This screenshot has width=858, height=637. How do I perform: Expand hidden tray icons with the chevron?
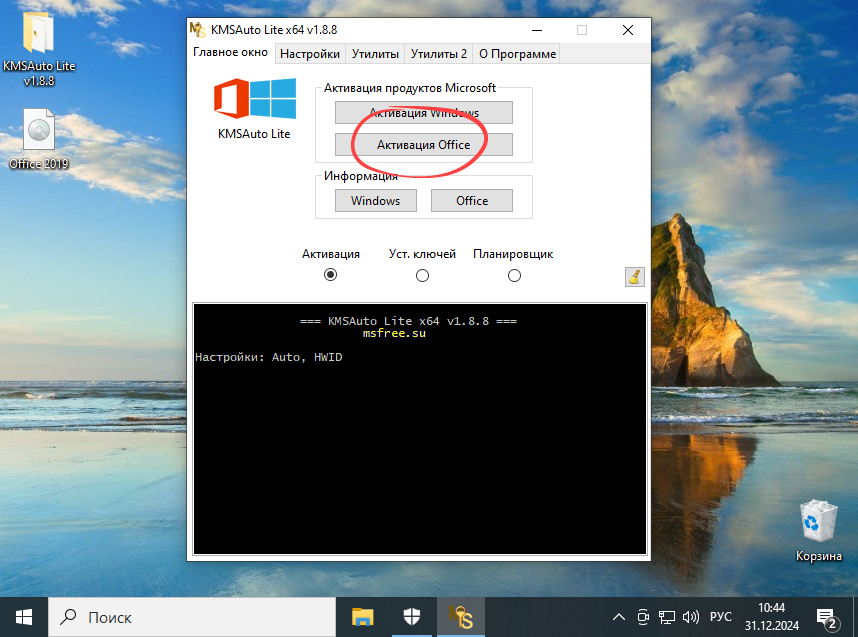(x=618, y=617)
